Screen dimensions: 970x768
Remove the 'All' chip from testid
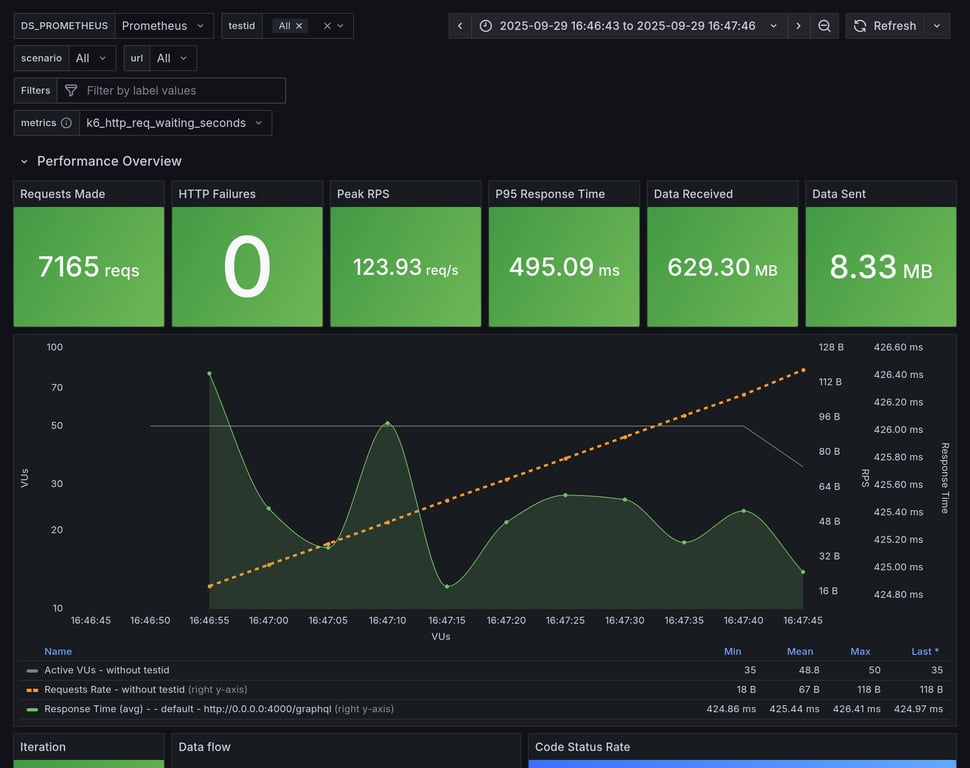click(x=299, y=26)
